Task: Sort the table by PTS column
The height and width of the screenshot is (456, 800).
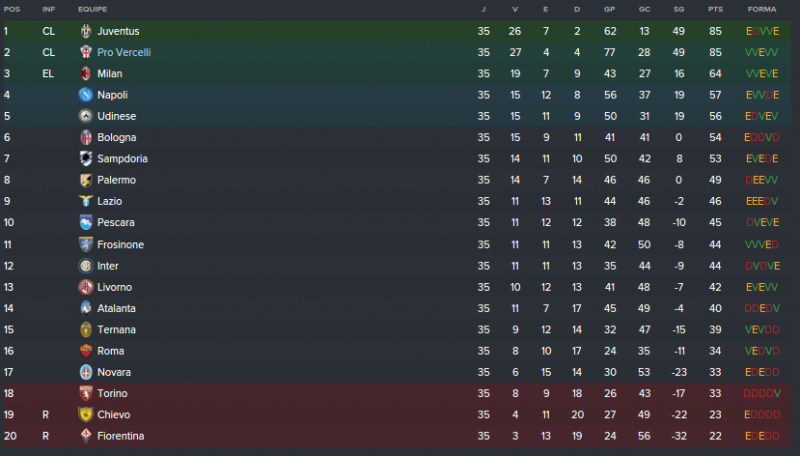Action: (x=714, y=8)
